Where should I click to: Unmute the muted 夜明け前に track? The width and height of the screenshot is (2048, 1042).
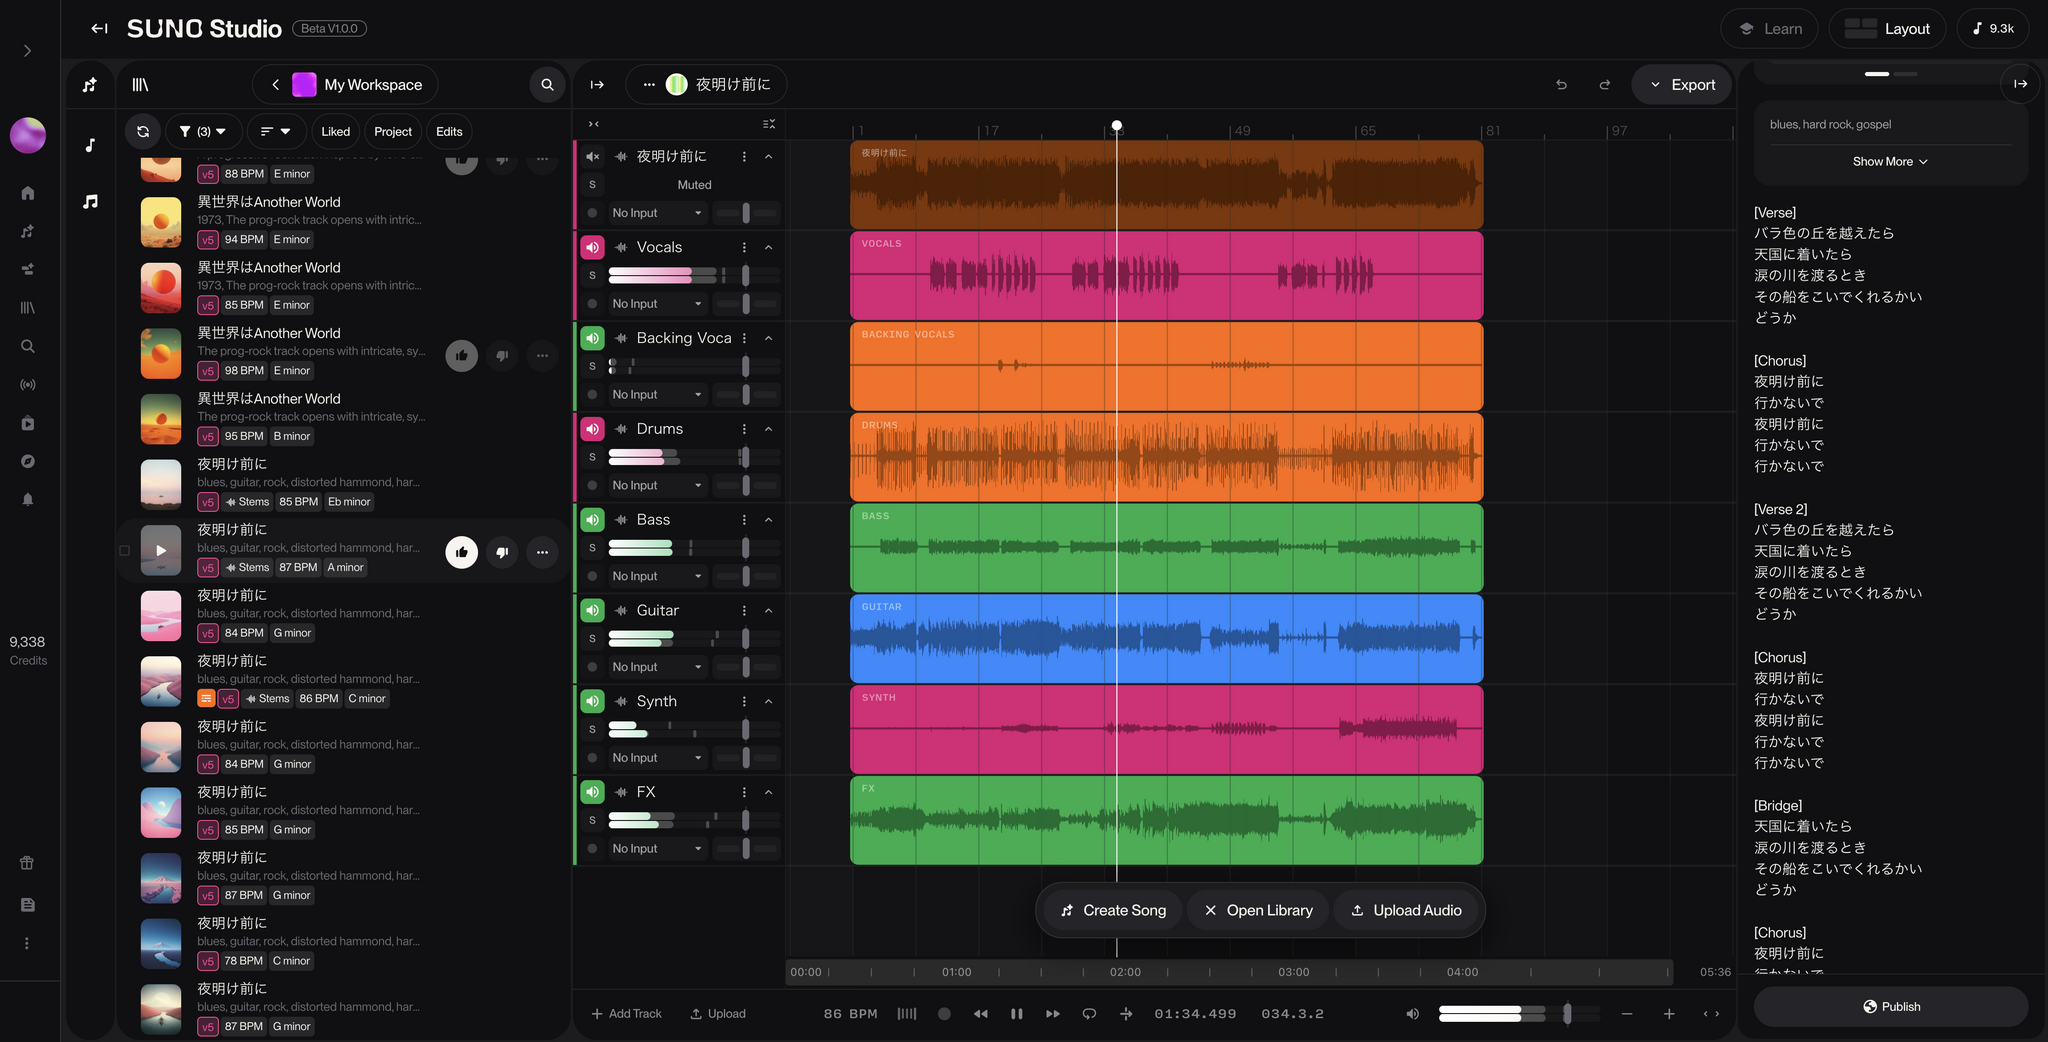[x=593, y=157]
